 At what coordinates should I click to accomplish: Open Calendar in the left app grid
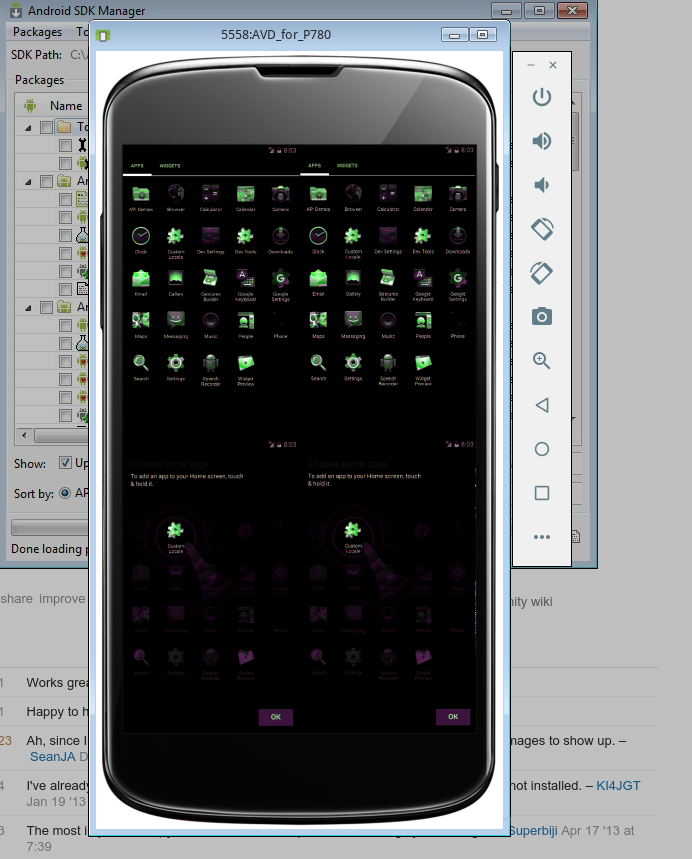[x=245, y=198]
